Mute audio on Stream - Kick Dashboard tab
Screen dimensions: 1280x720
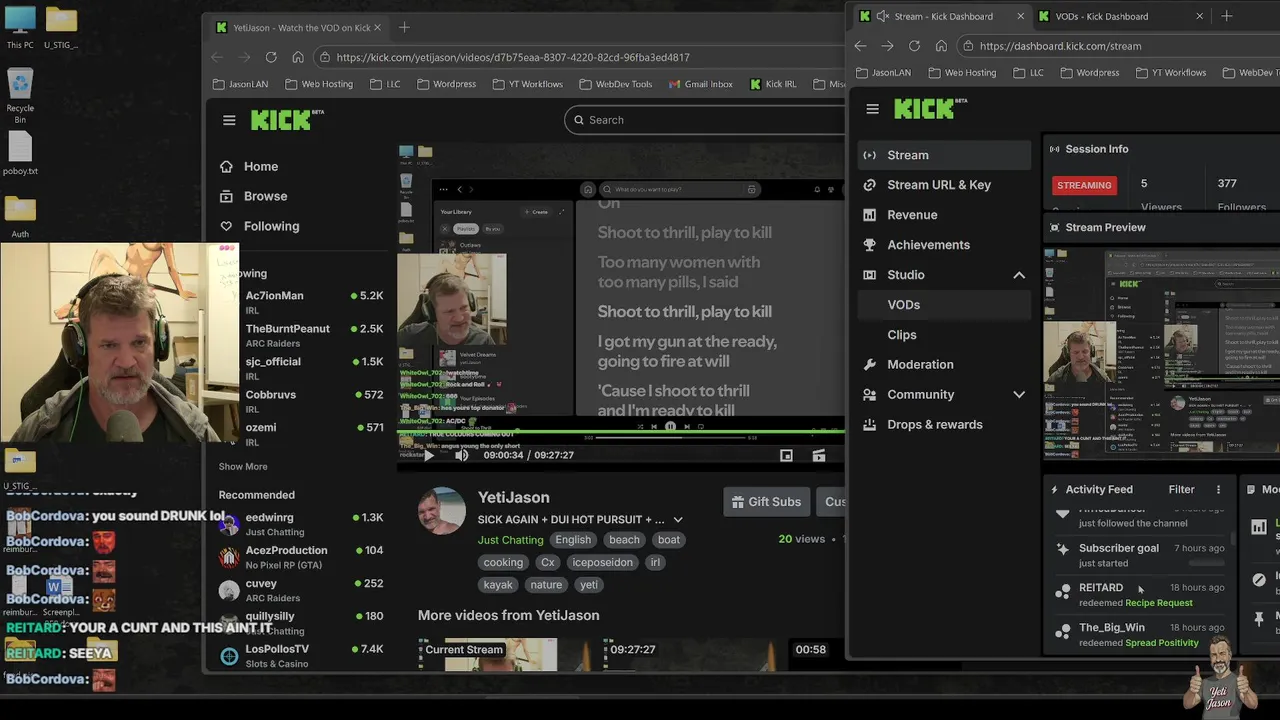click(x=882, y=16)
